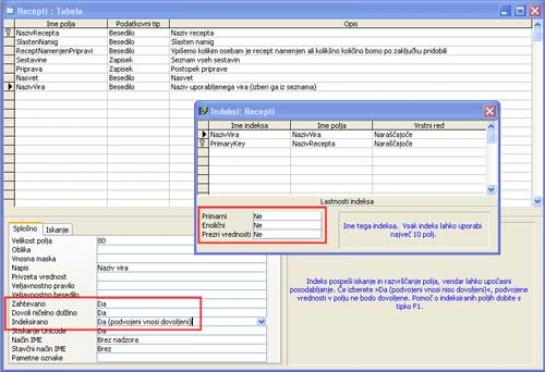Screen dimensions: 545x372
Task: Click the Privzeta vrednost property field
Action: point(181,277)
